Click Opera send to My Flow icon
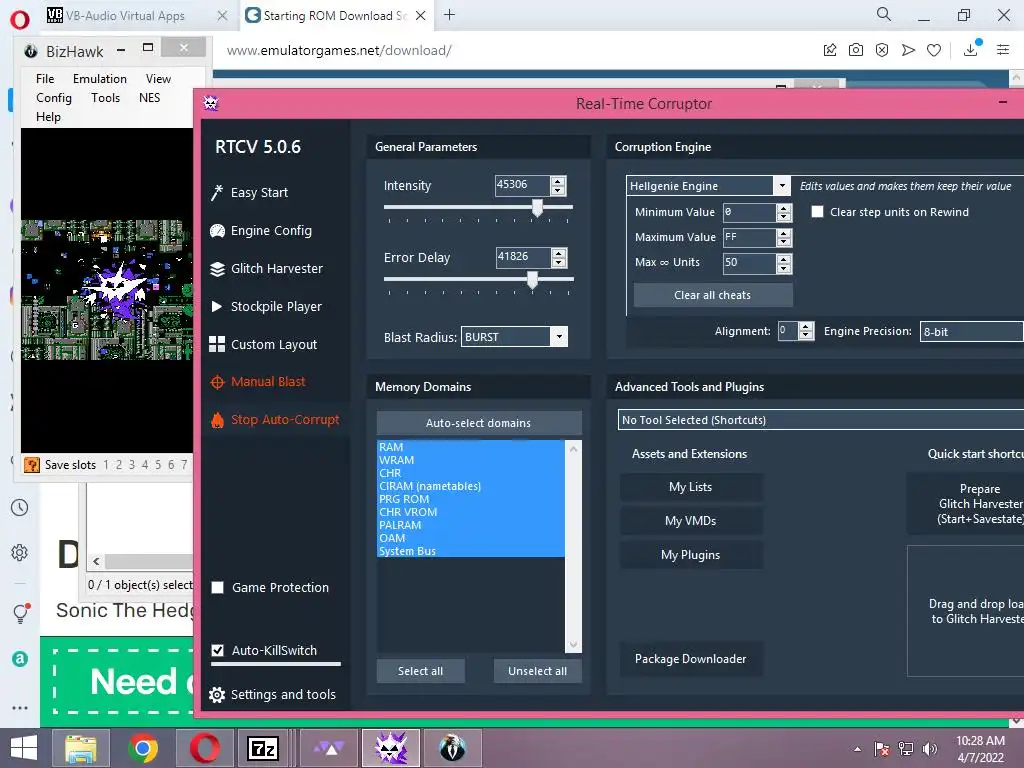 pos(908,50)
